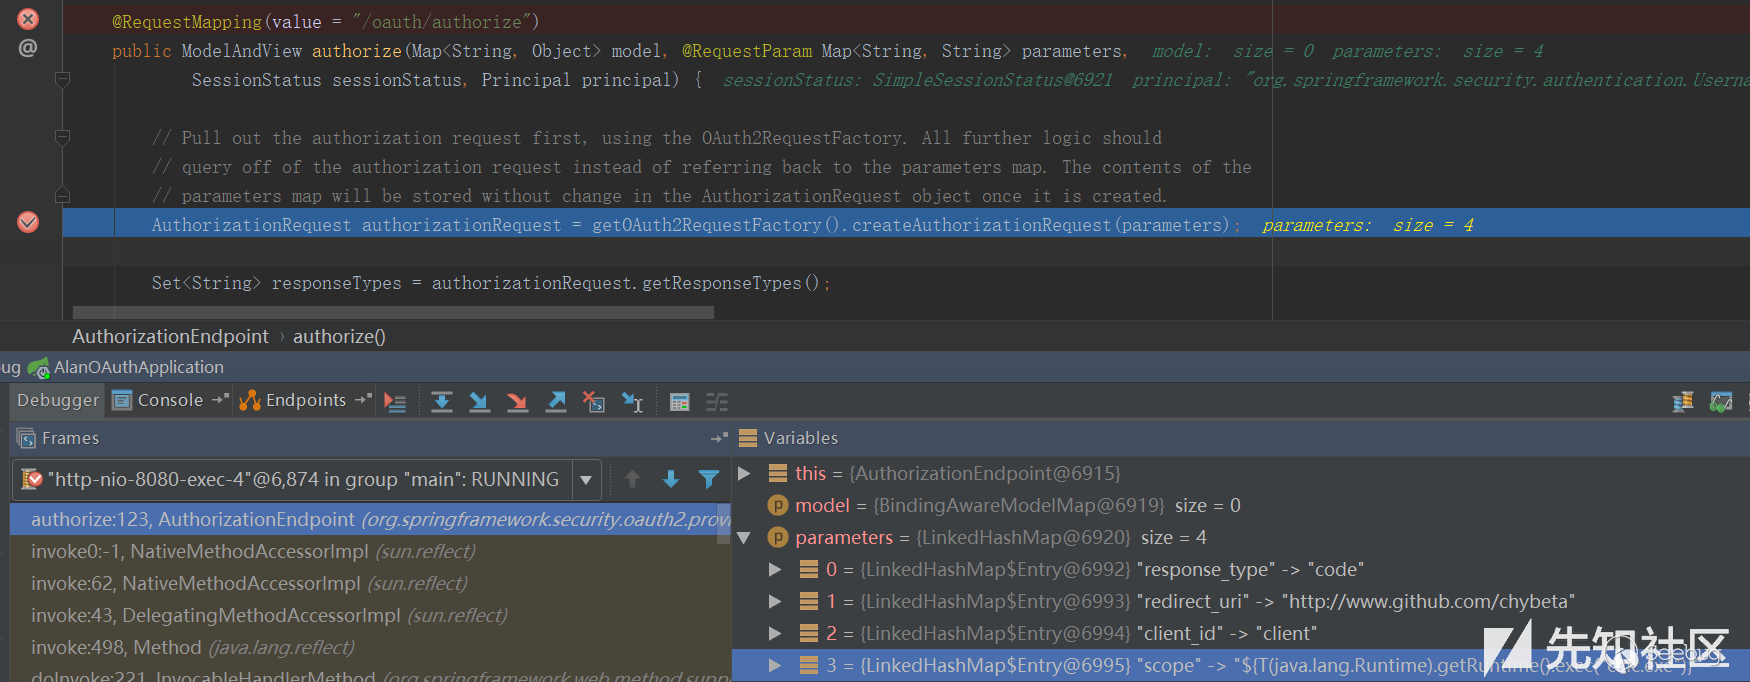Toggle the frames filter funnel icon
The width and height of the screenshot is (1750, 682).
point(709,480)
